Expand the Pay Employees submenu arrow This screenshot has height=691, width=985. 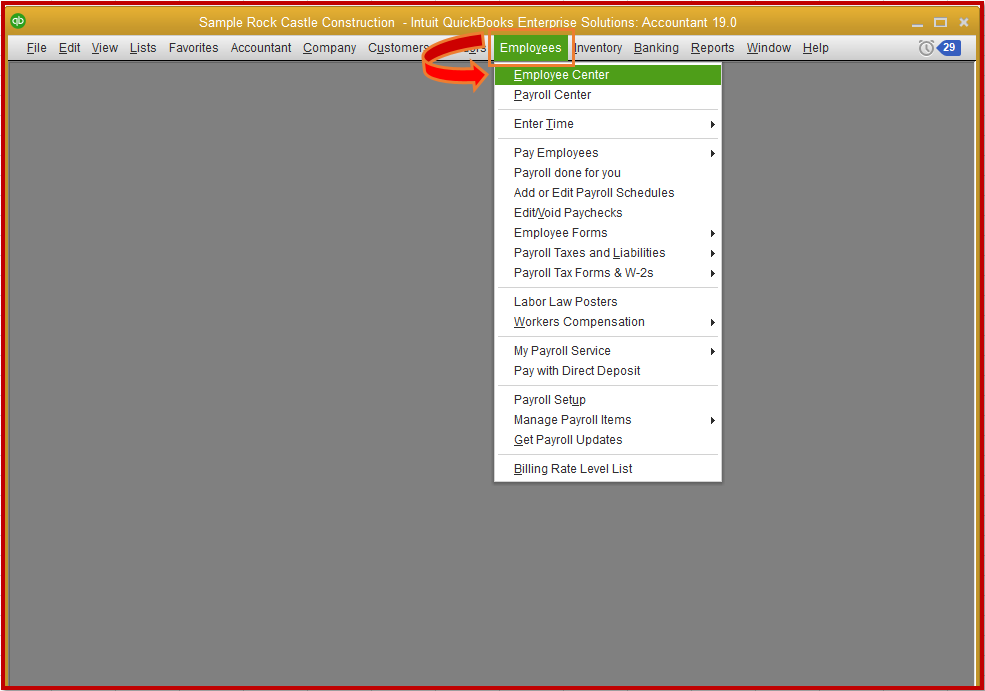712,153
